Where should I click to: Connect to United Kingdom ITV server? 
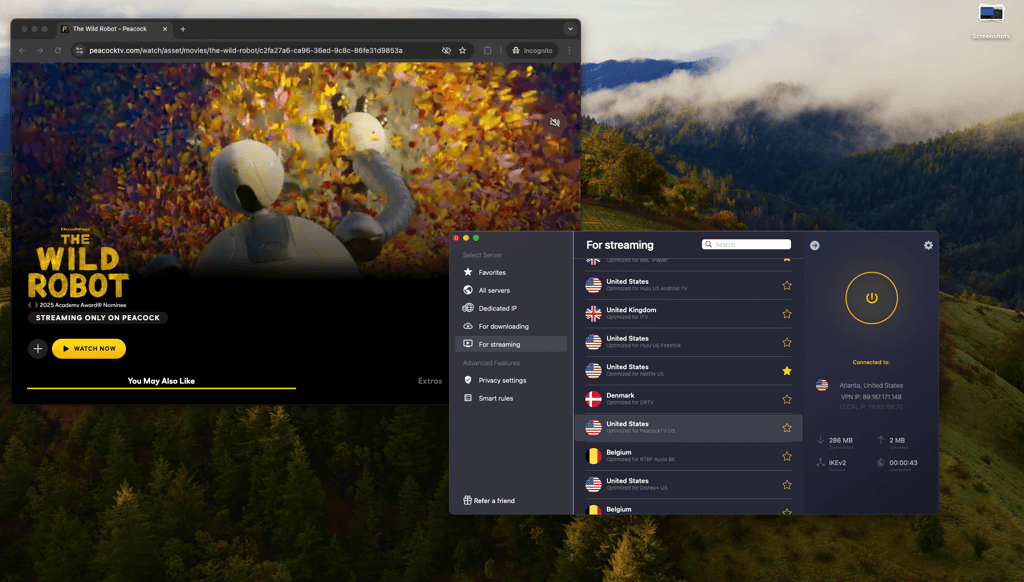tap(688, 314)
